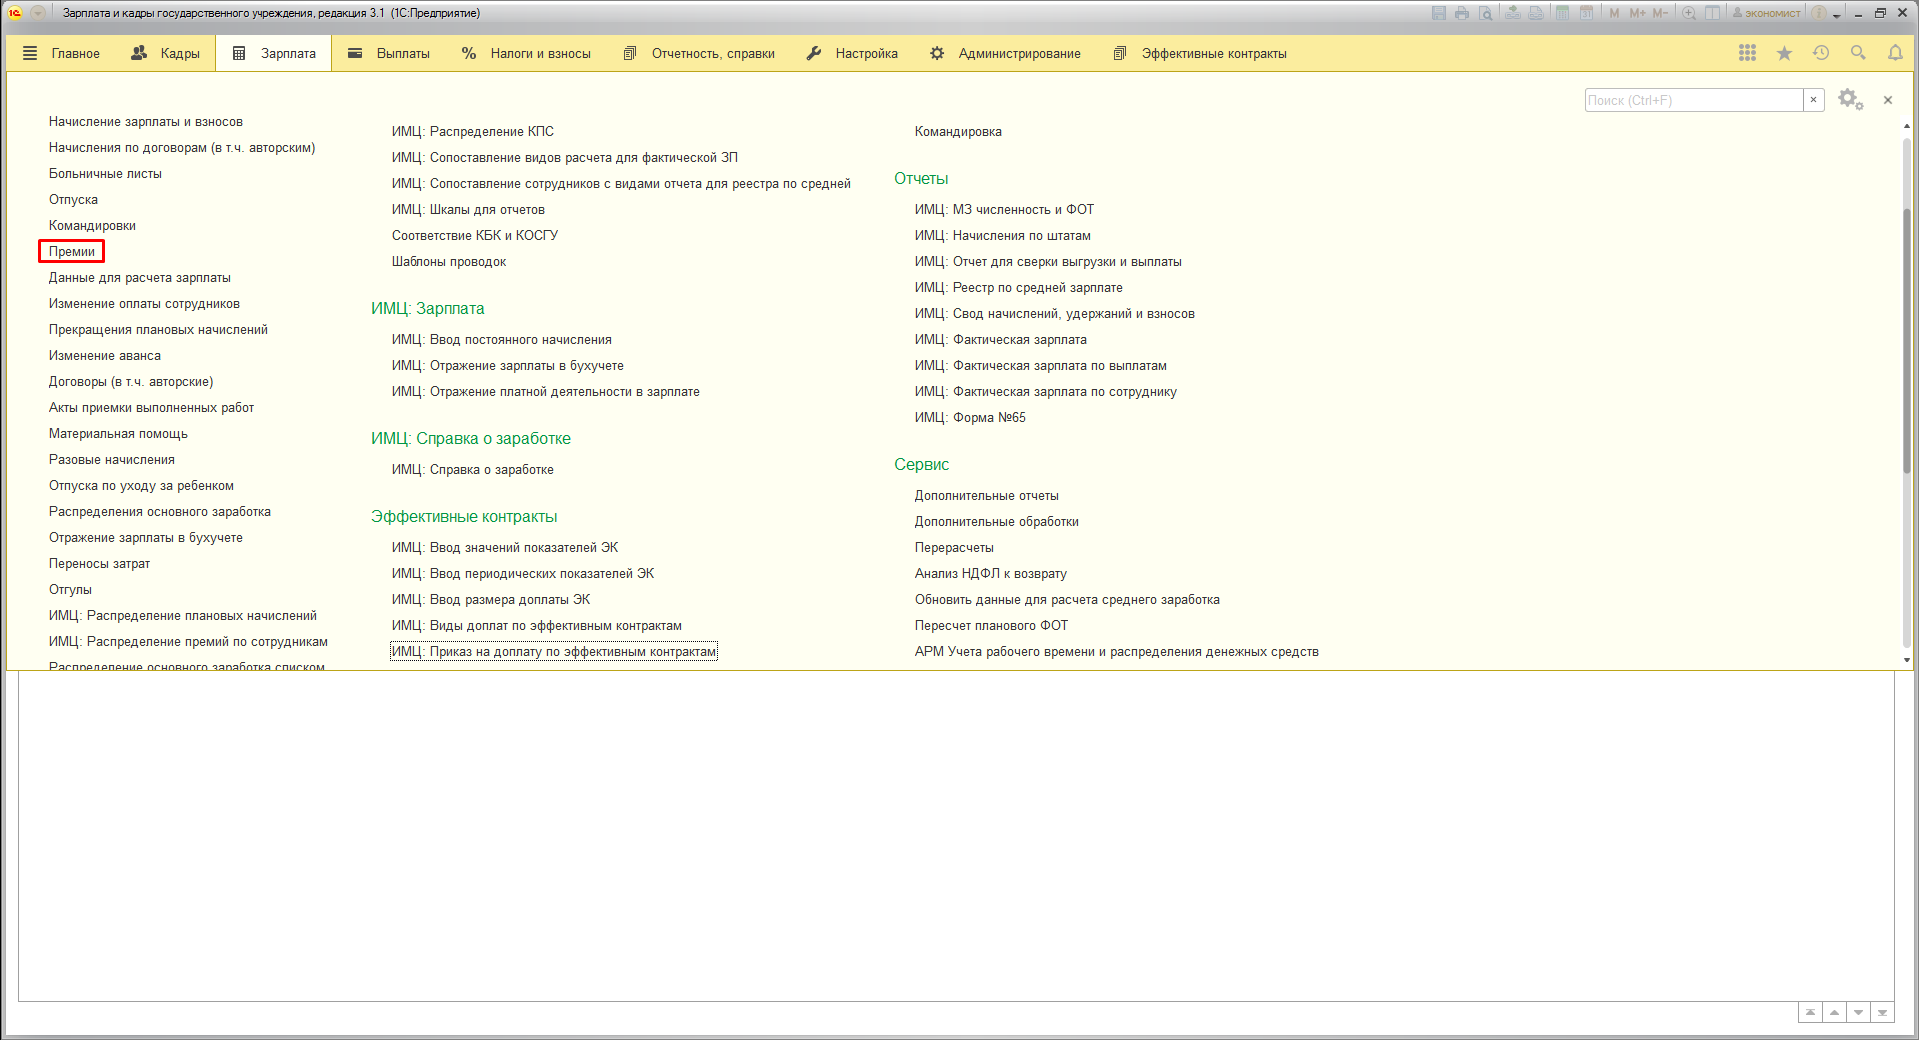Screen dimensions: 1919x1040
Task: Open the hamburger menu next to Главное
Action: tap(30, 54)
